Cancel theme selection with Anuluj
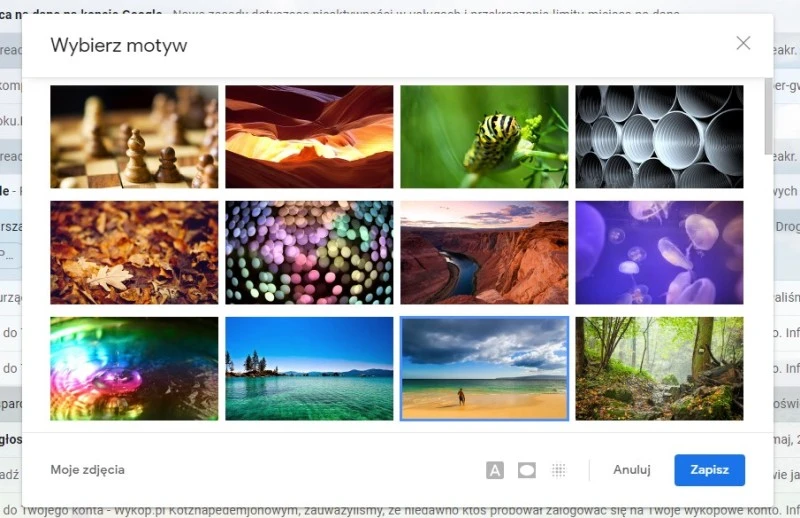Image resolution: width=800 pixels, height=518 pixels. click(632, 470)
